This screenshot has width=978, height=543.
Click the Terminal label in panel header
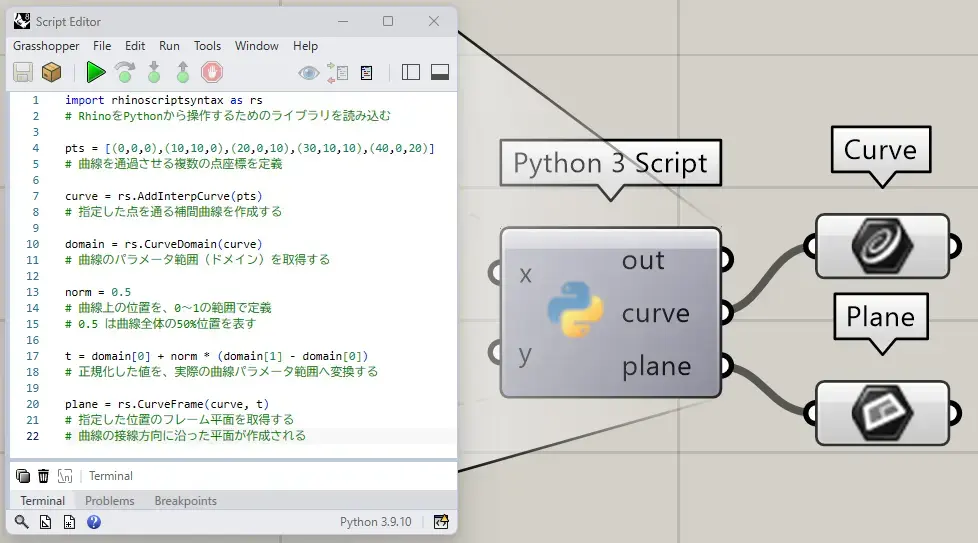111,476
